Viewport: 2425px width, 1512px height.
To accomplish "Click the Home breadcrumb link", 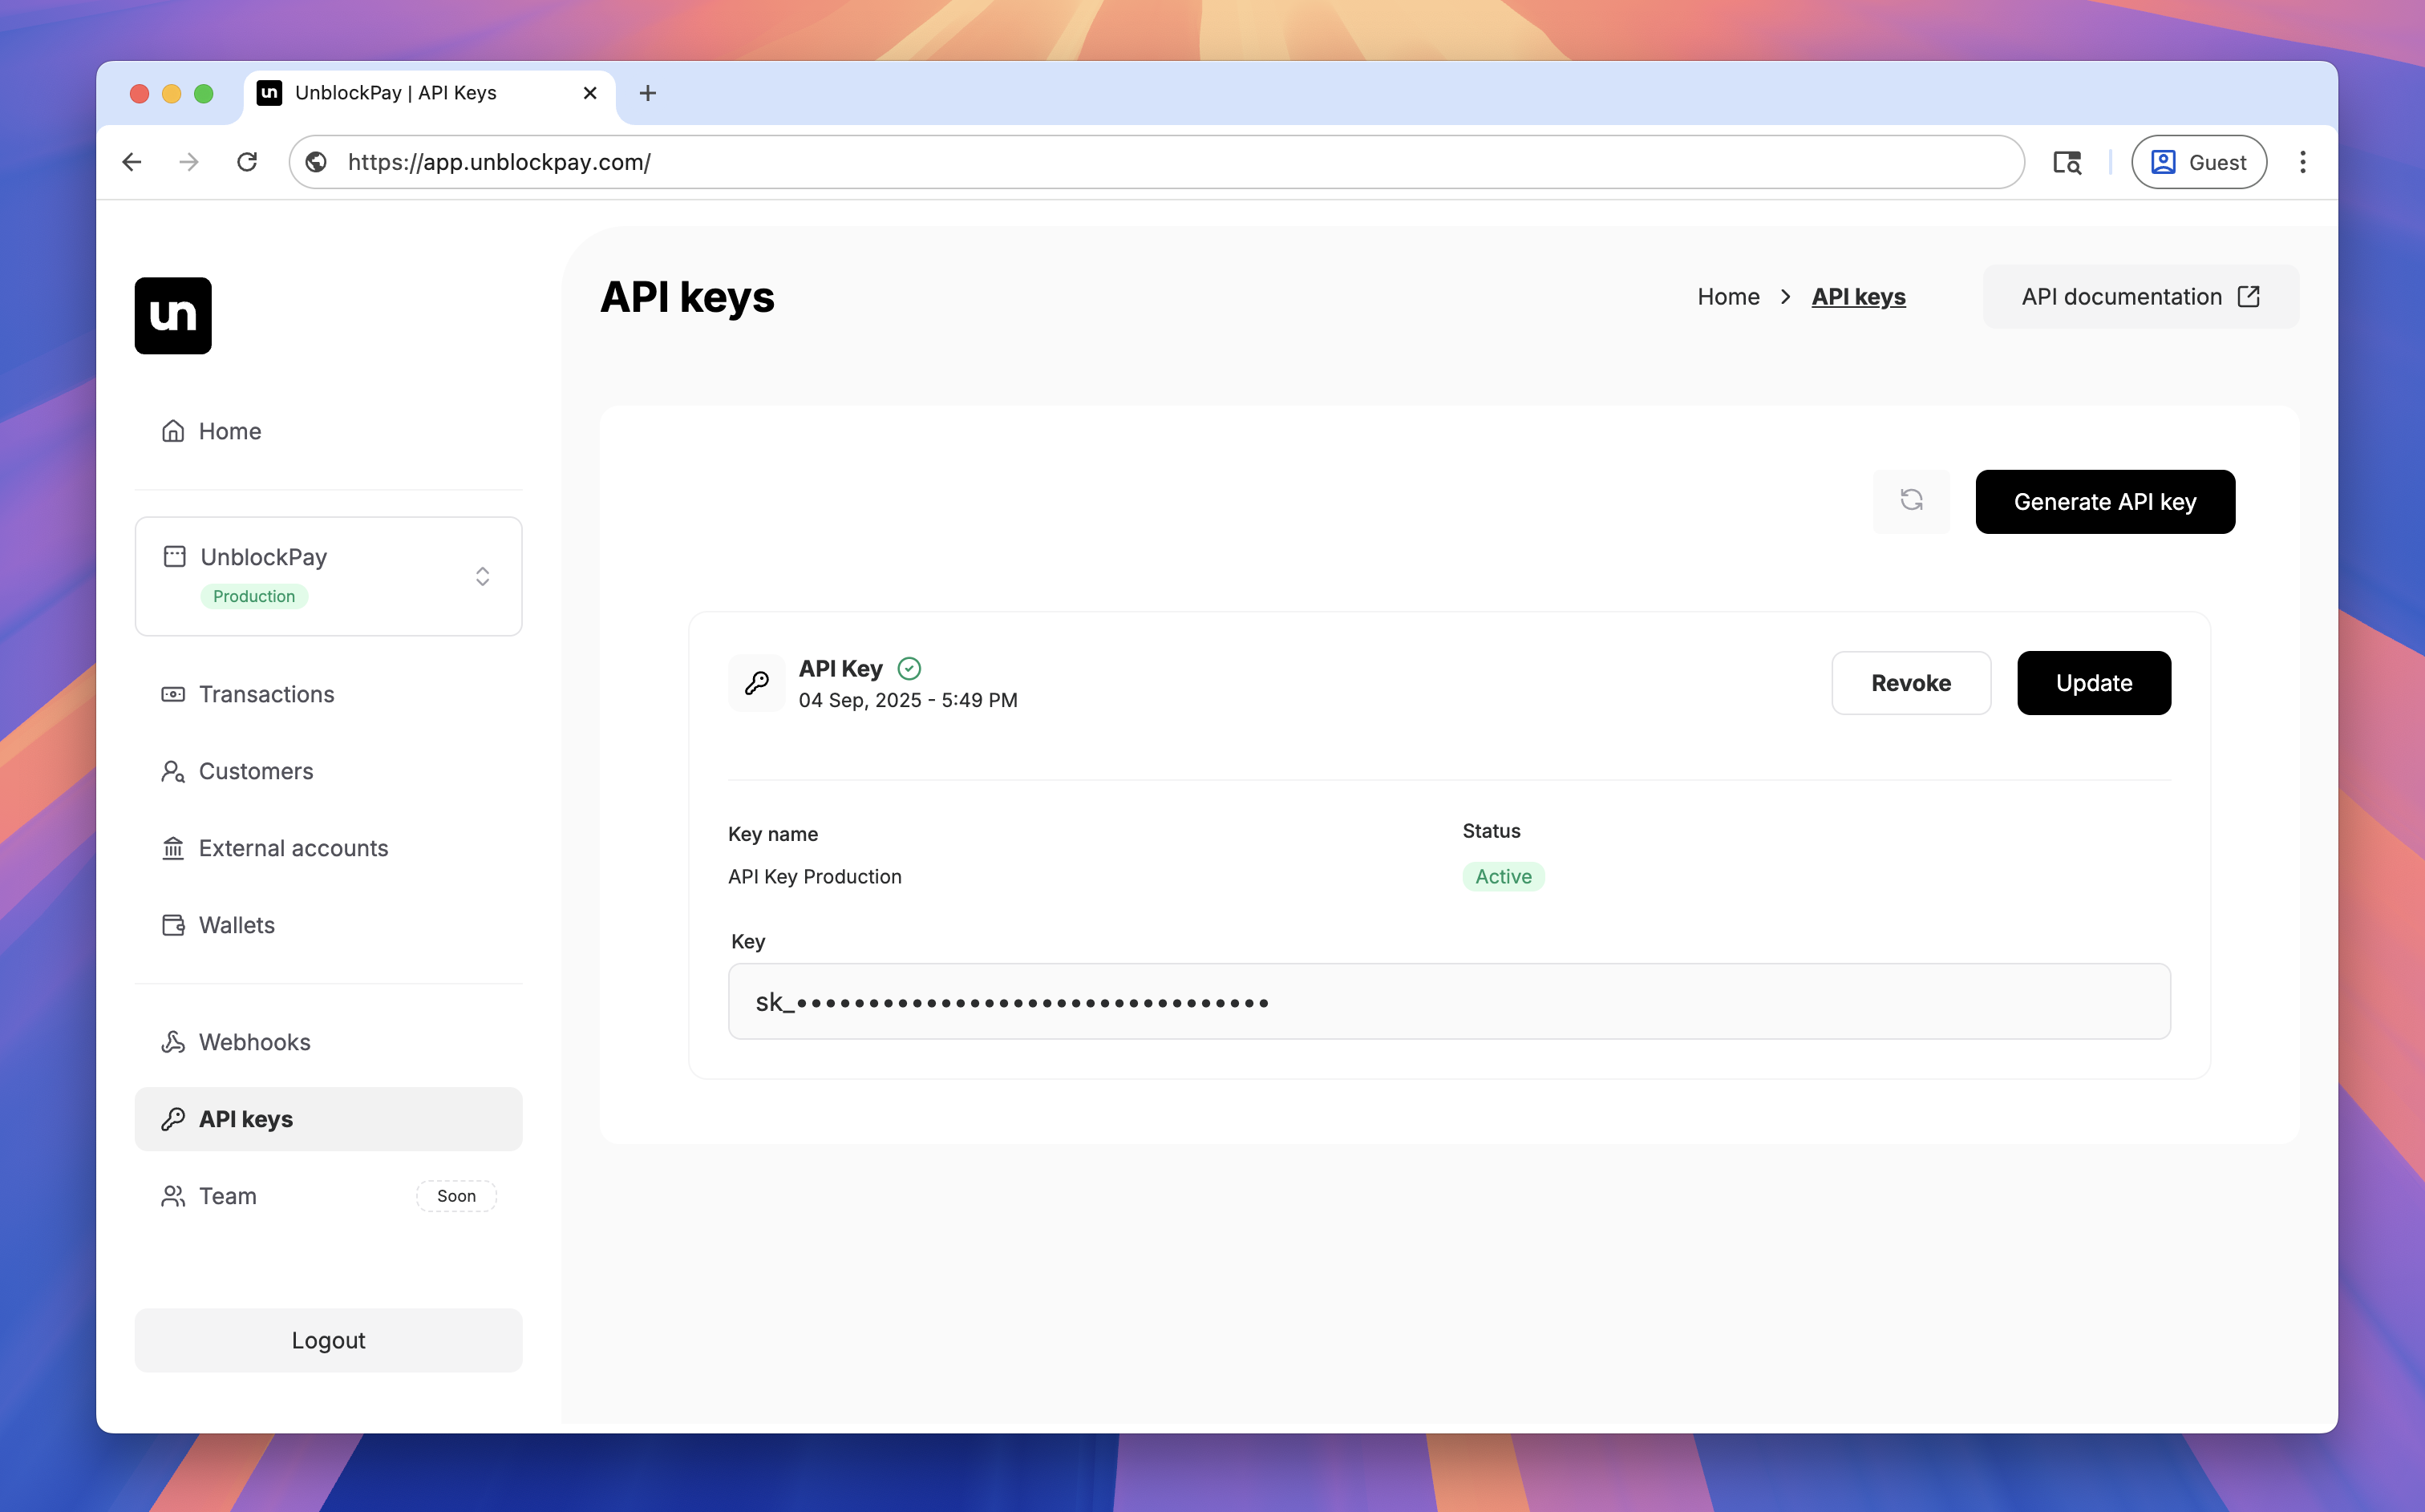I will pyautogui.click(x=1728, y=297).
